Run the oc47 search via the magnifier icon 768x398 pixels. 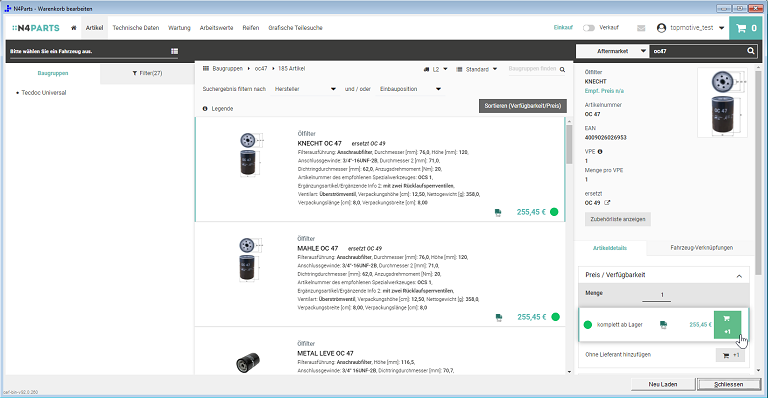[751, 51]
